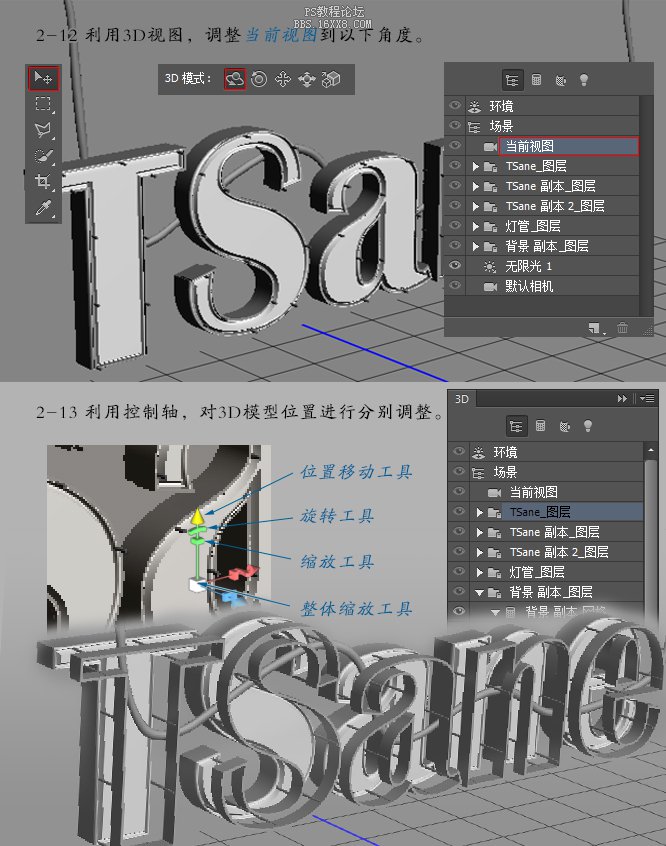The width and height of the screenshot is (666, 846).
Task: Filter by lights in lower 3D panel
Action: coord(588,426)
